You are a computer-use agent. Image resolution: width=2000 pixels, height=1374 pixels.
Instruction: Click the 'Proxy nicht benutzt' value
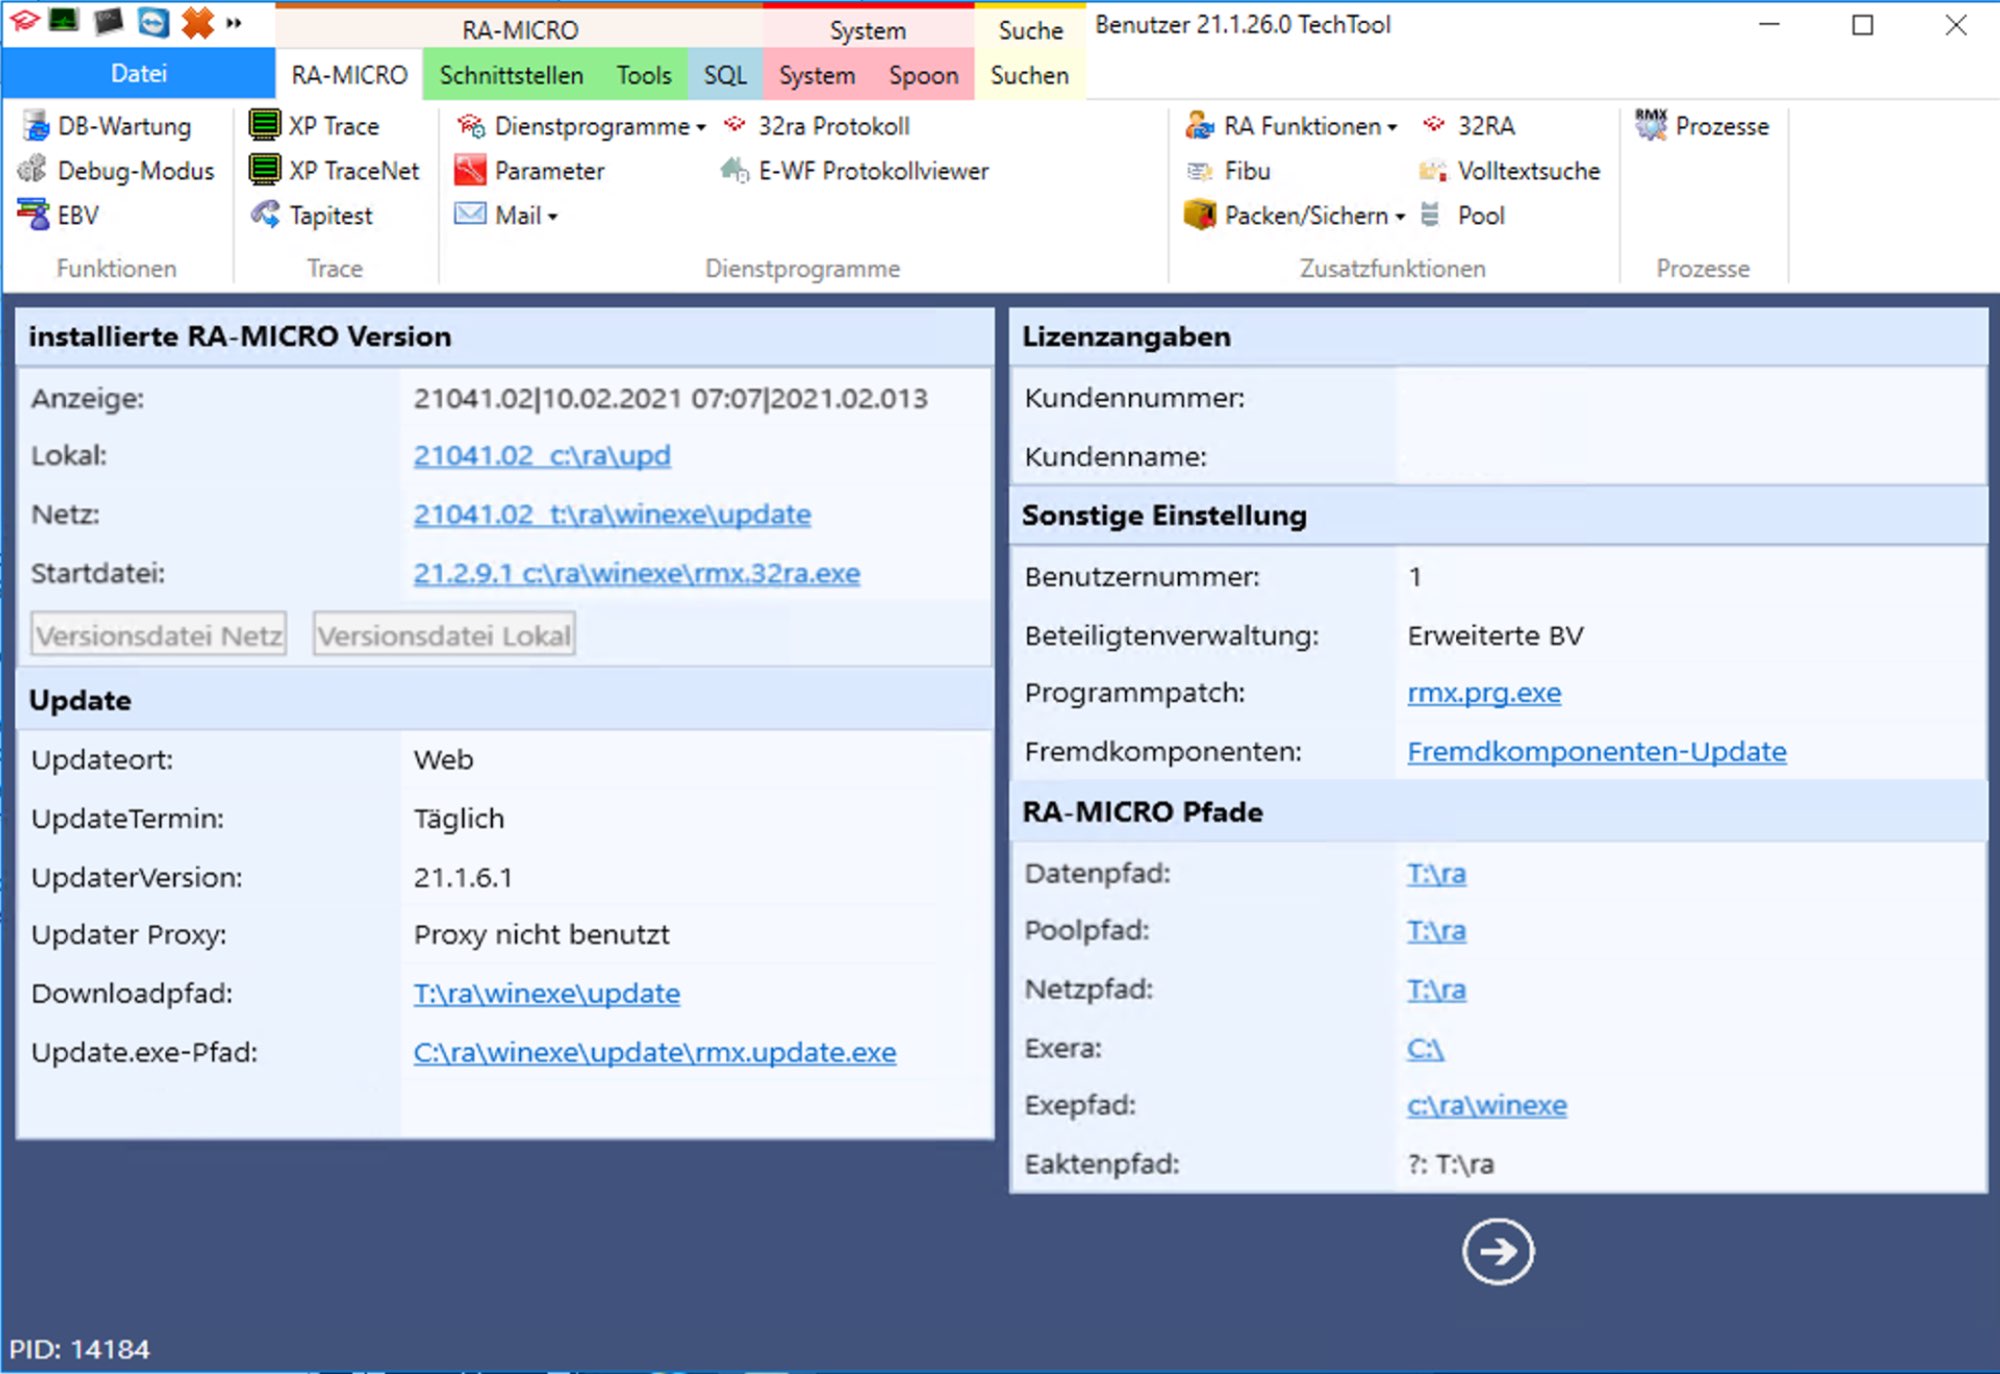pyautogui.click(x=542, y=935)
